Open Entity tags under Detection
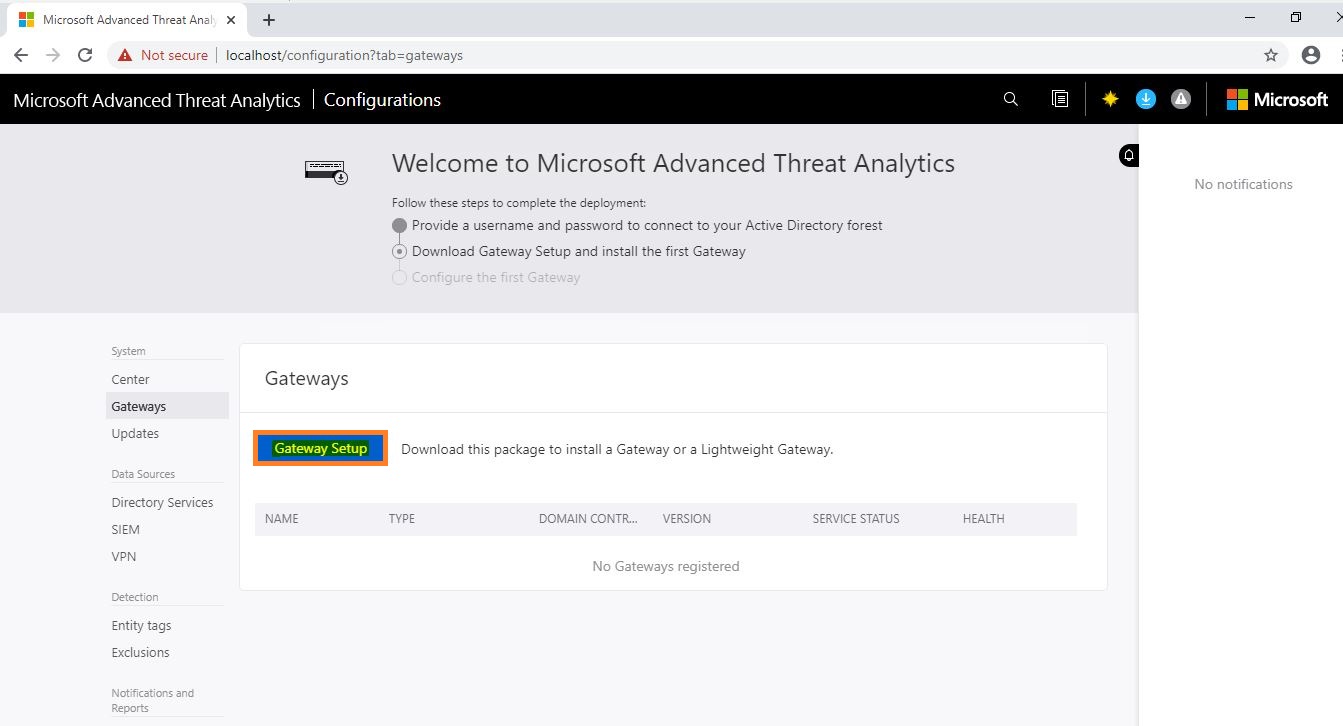Image resolution: width=1343 pixels, height=726 pixels. pyautogui.click(x=142, y=626)
